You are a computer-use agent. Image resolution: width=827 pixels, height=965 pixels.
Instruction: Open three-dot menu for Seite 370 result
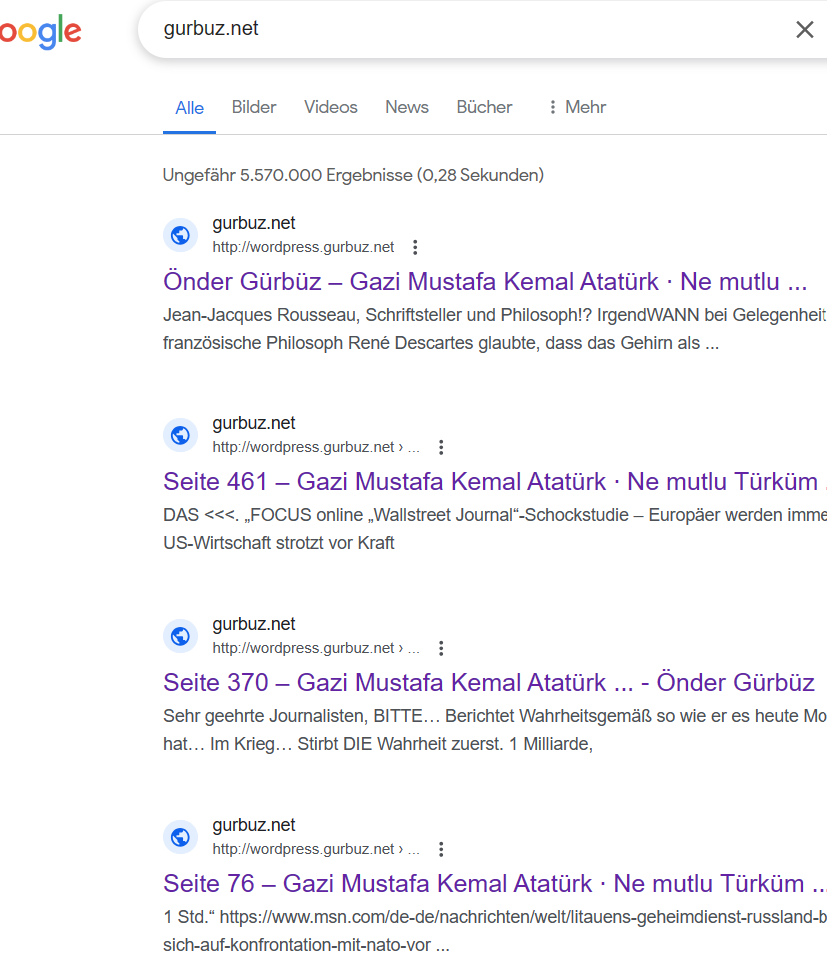[441, 648]
